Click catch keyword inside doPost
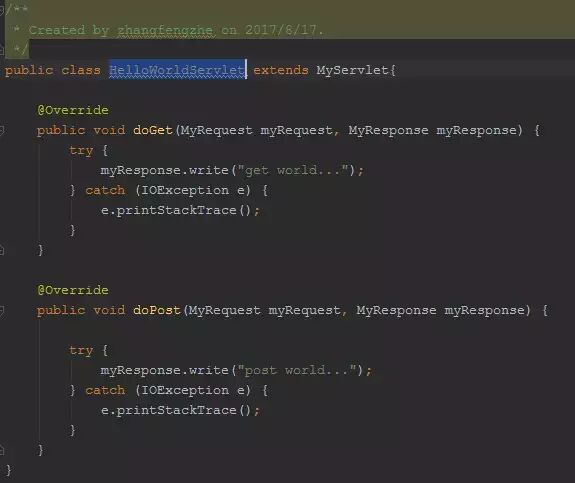575x483 pixels. coord(105,390)
